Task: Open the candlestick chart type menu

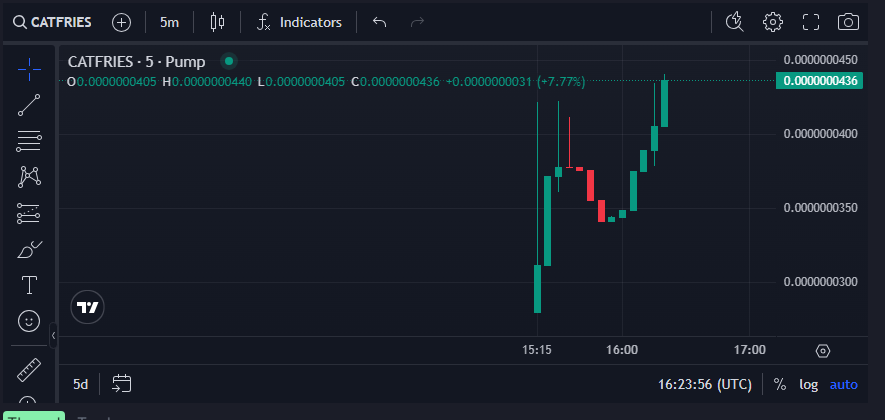Action: click(x=217, y=23)
